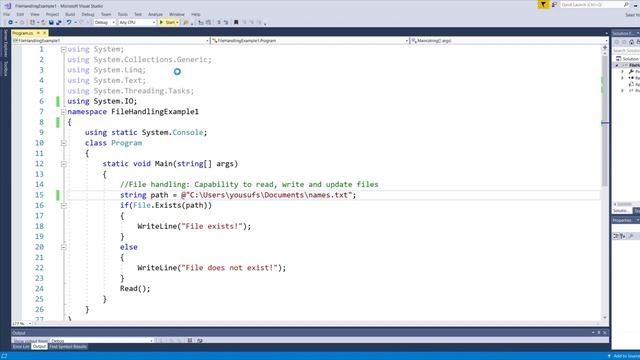Click the Output panel clear all icon

click(190, 340)
